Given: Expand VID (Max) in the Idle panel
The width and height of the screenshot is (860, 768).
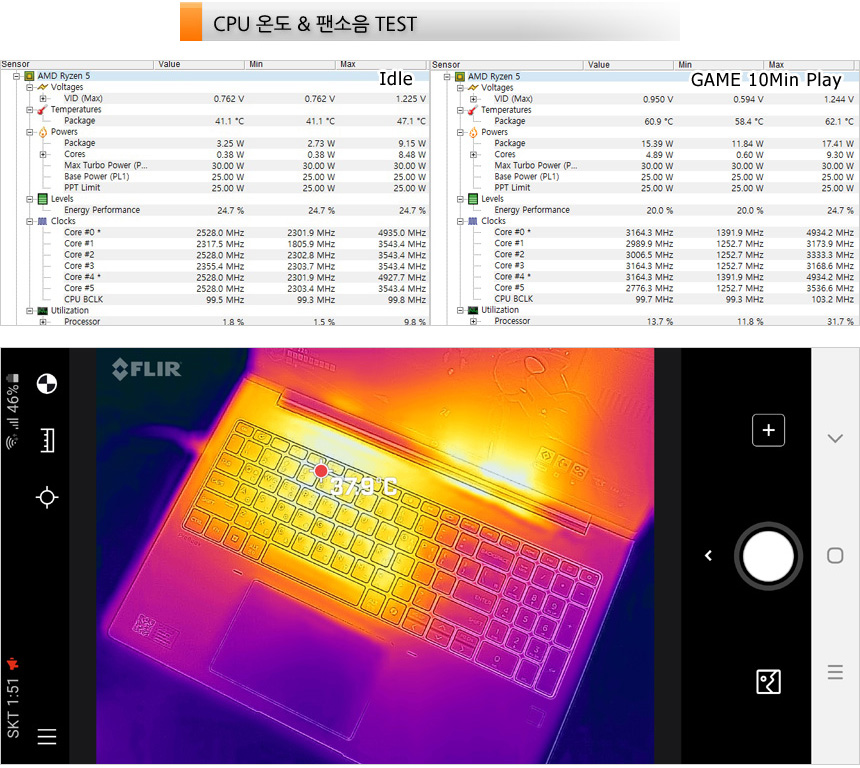Looking at the screenshot, I should tap(43, 99).
